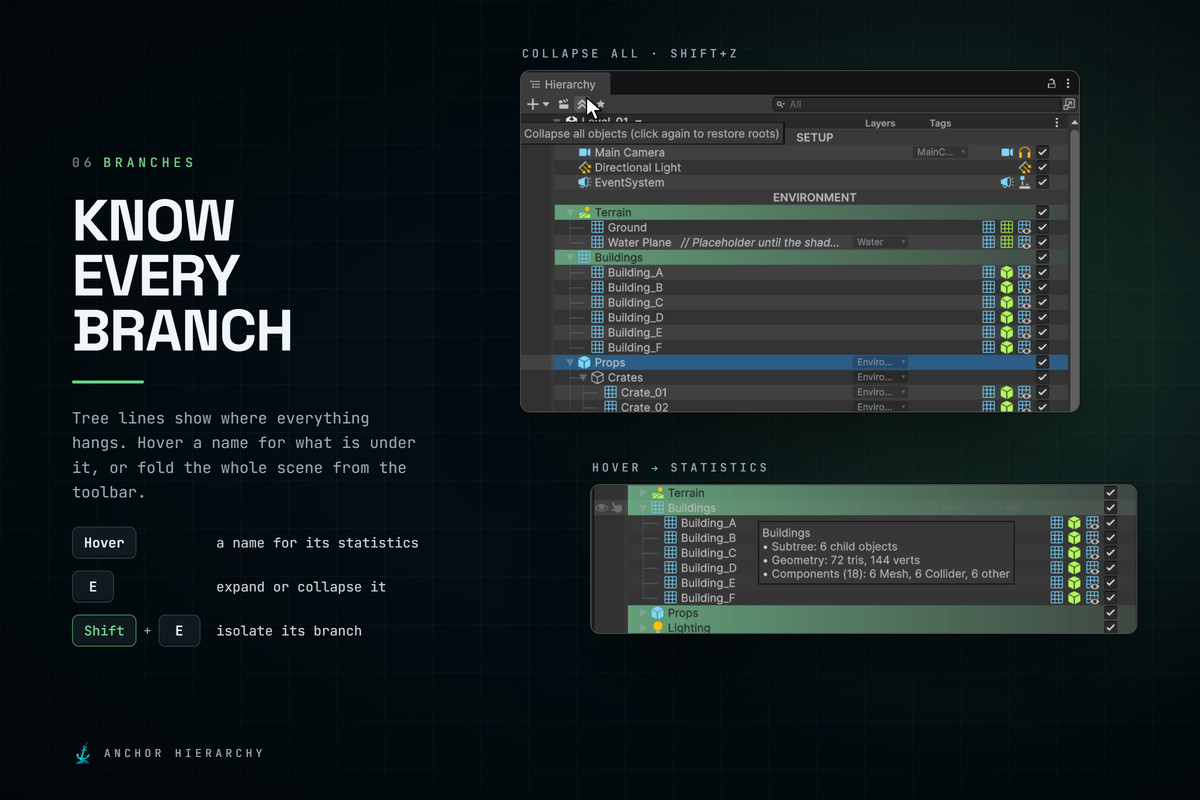This screenshot has width=1200, height=800.
Task: Click the blue camera component icon beside the headphones
Action: pos(1007,153)
